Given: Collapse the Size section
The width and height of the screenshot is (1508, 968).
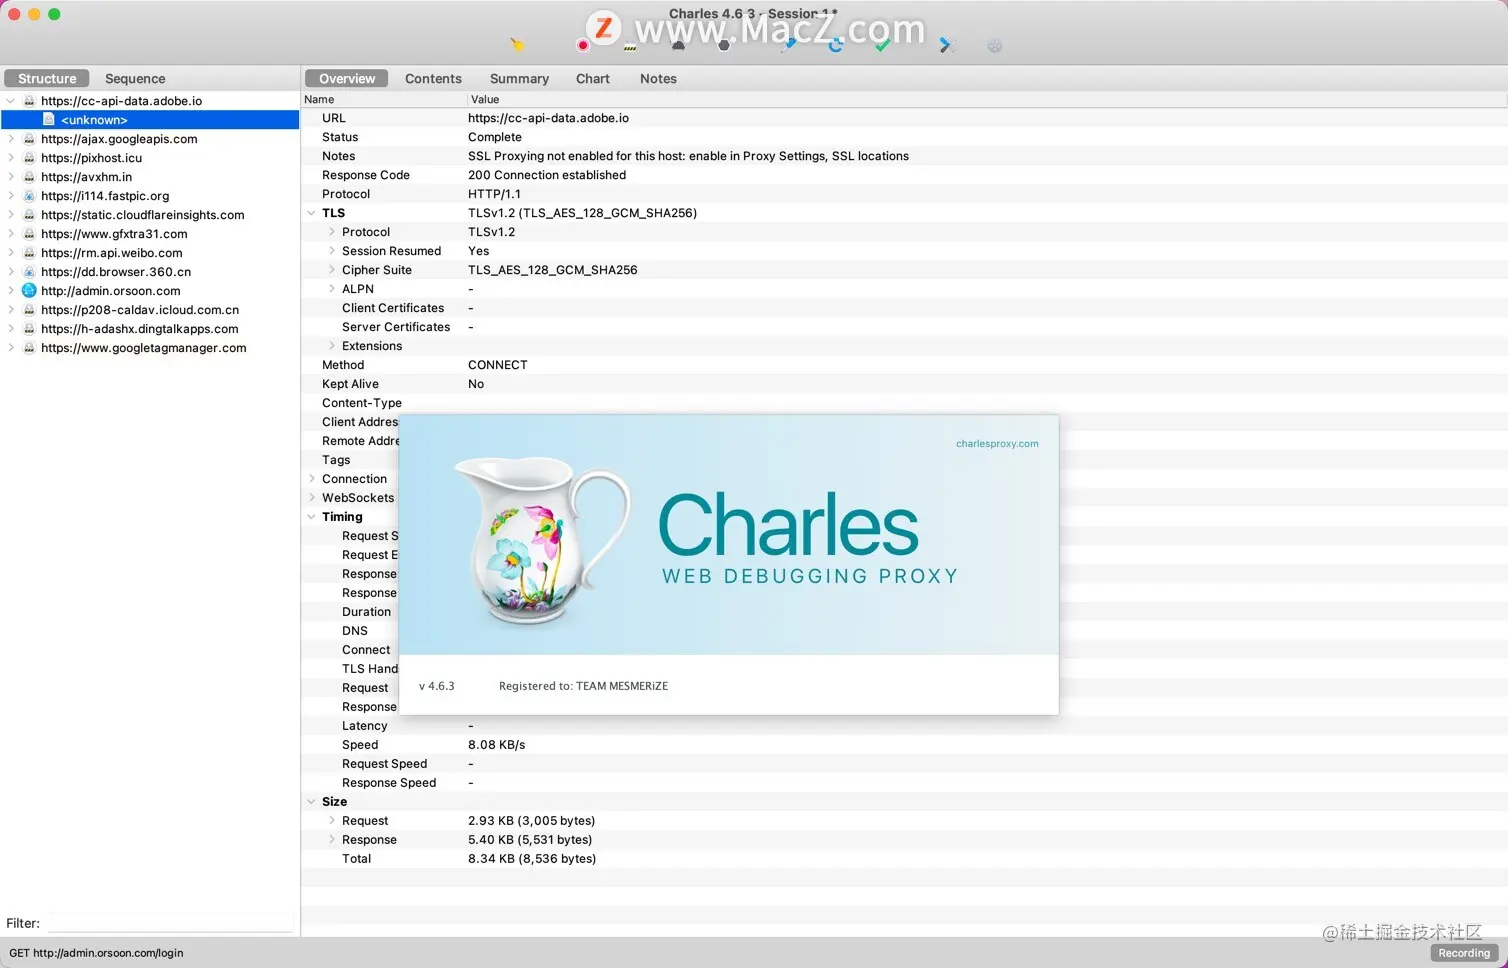Looking at the screenshot, I should pyautogui.click(x=312, y=802).
